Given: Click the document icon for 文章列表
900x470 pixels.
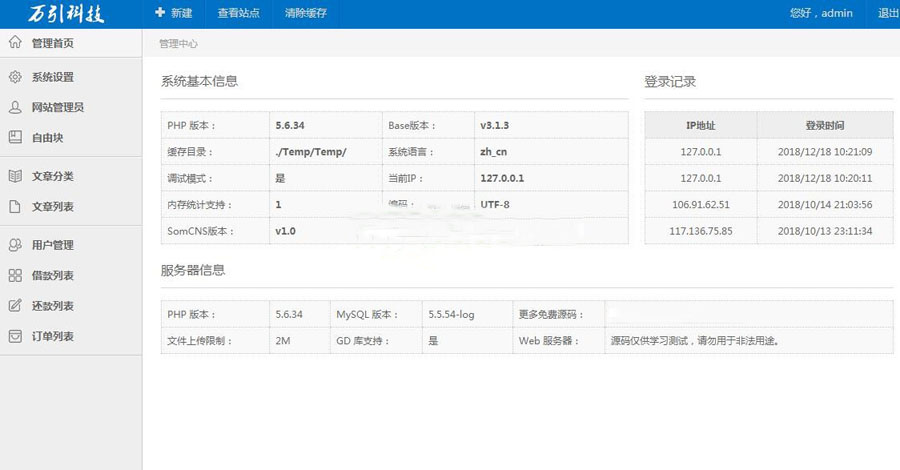Looking at the screenshot, I should (15, 207).
